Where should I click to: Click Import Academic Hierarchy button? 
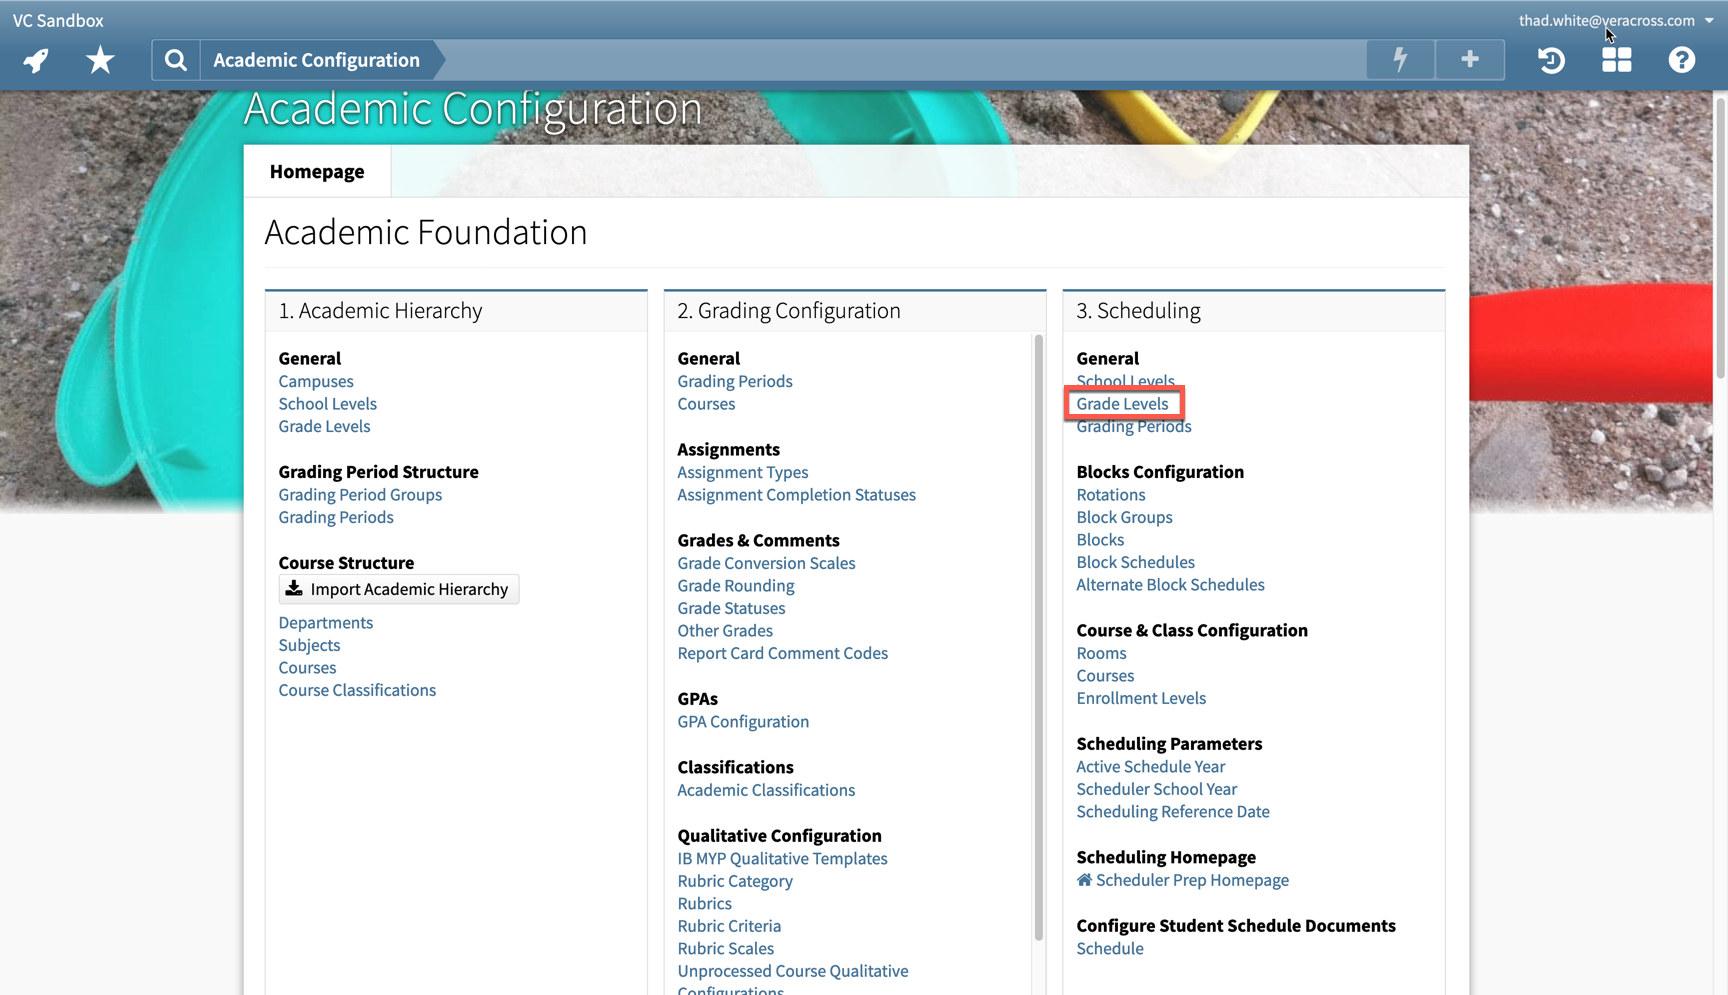click(398, 589)
